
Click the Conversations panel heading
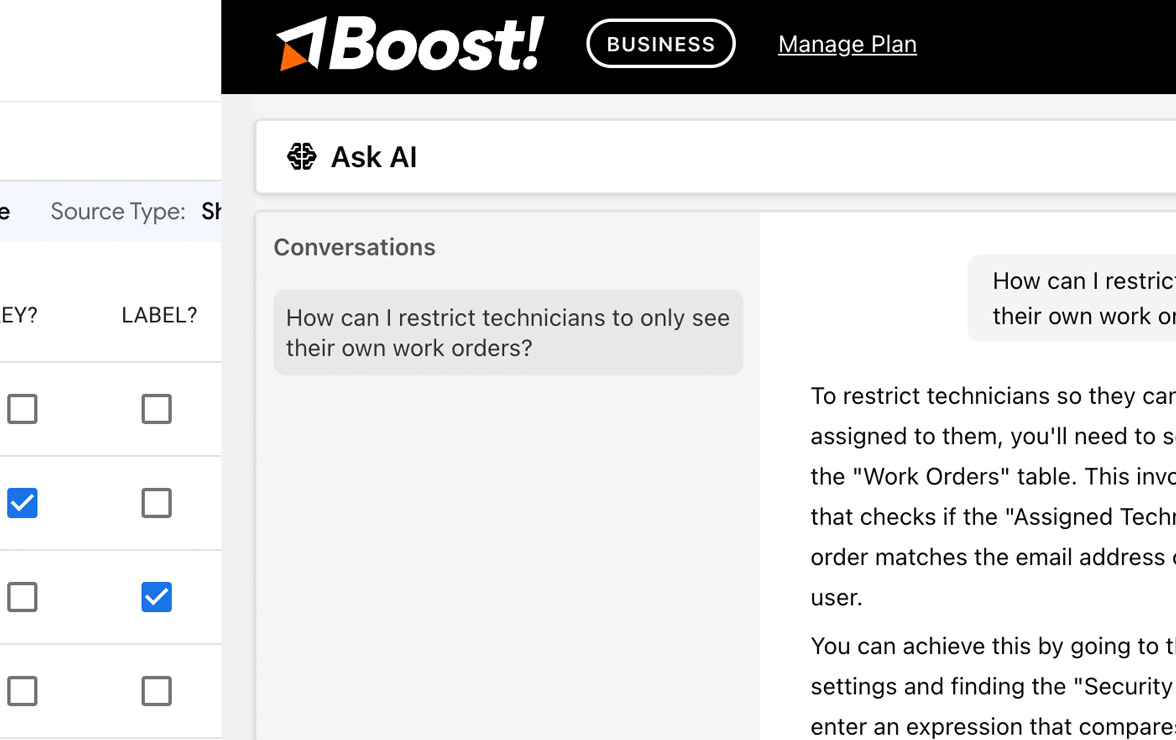pyautogui.click(x=354, y=246)
